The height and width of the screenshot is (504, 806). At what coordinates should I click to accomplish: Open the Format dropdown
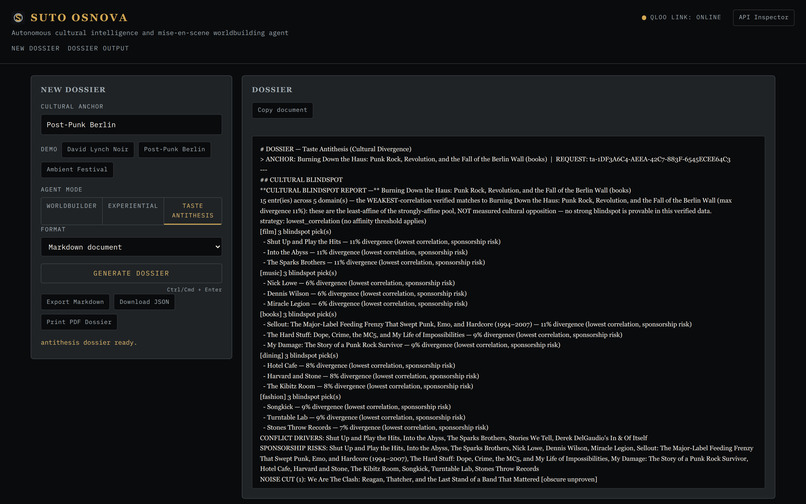(131, 247)
